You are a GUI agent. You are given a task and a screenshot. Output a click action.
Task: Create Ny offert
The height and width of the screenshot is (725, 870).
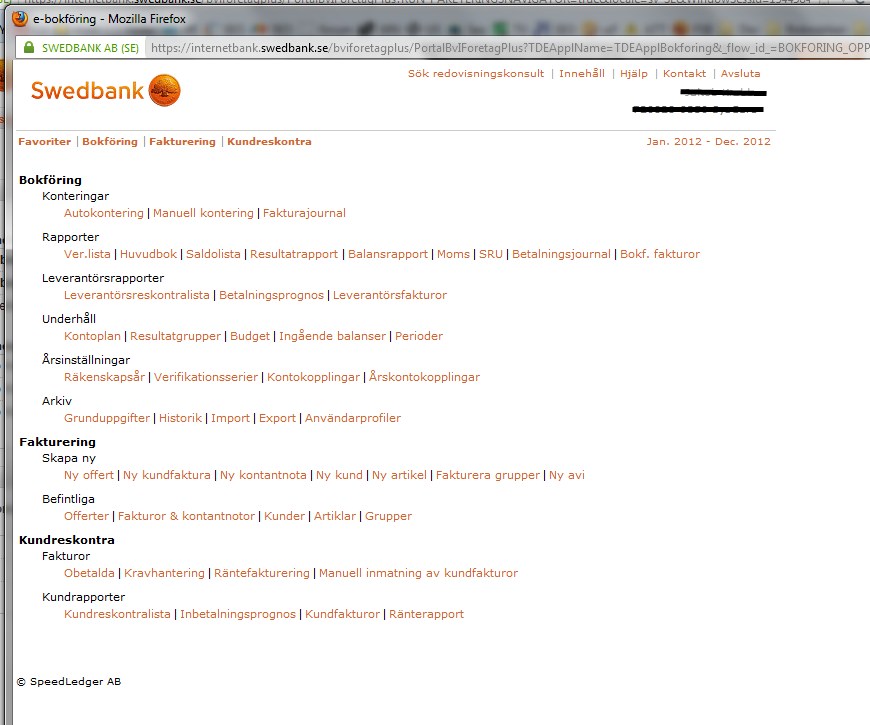[x=89, y=475]
